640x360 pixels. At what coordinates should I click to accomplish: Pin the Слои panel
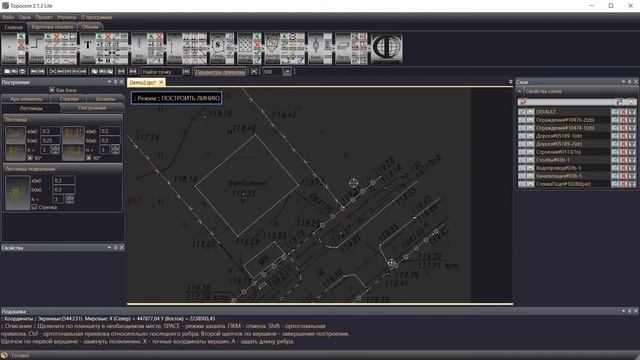(629, 82)
